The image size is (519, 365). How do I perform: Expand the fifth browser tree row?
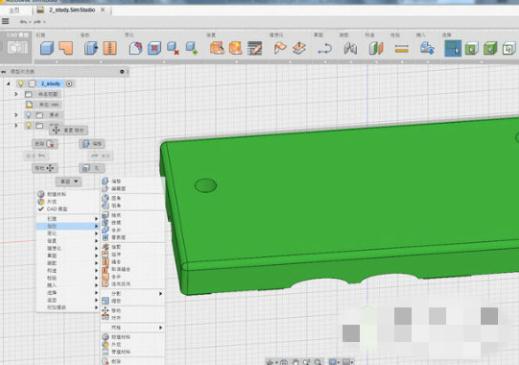coord(16,125)
